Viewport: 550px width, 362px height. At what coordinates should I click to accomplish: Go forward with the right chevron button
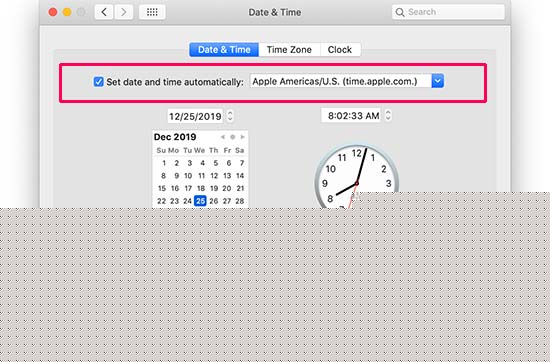(x=123, y=12)
